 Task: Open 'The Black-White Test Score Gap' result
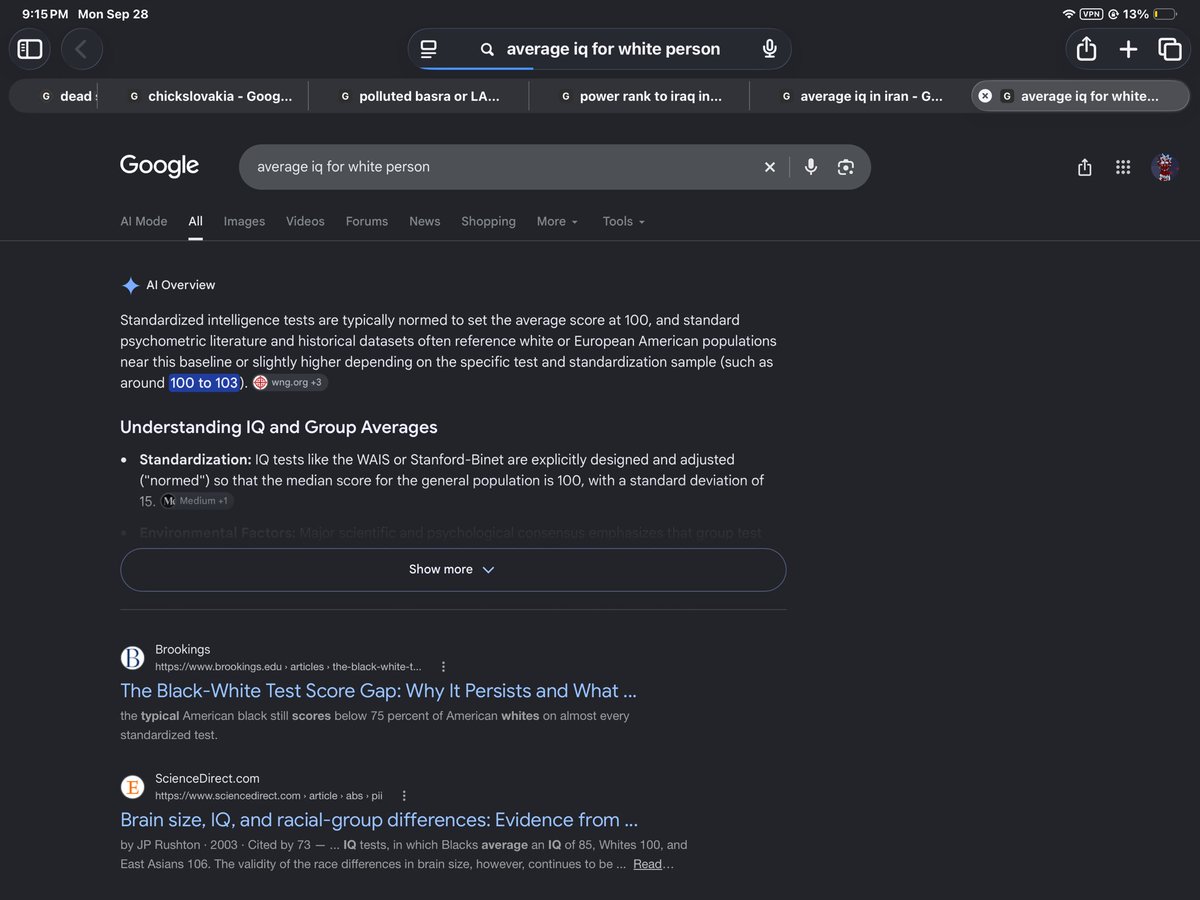click(378, 691)
